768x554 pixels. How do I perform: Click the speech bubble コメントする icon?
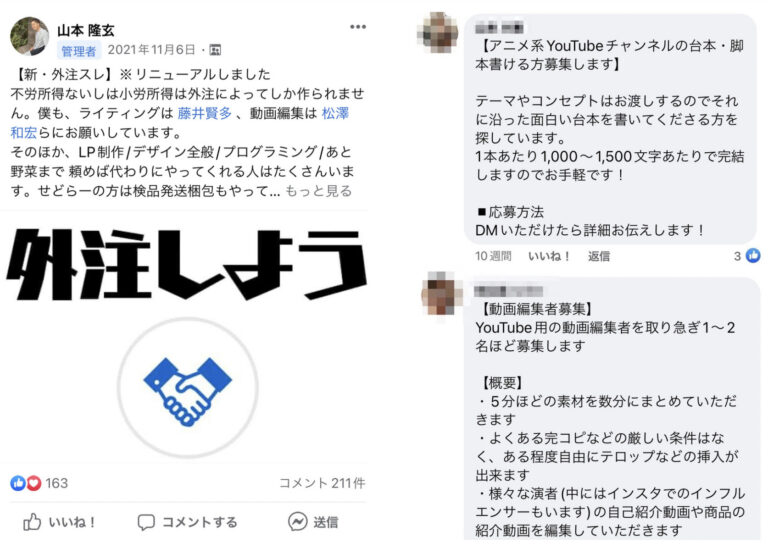pyautogui.click(x=146, y=522)
